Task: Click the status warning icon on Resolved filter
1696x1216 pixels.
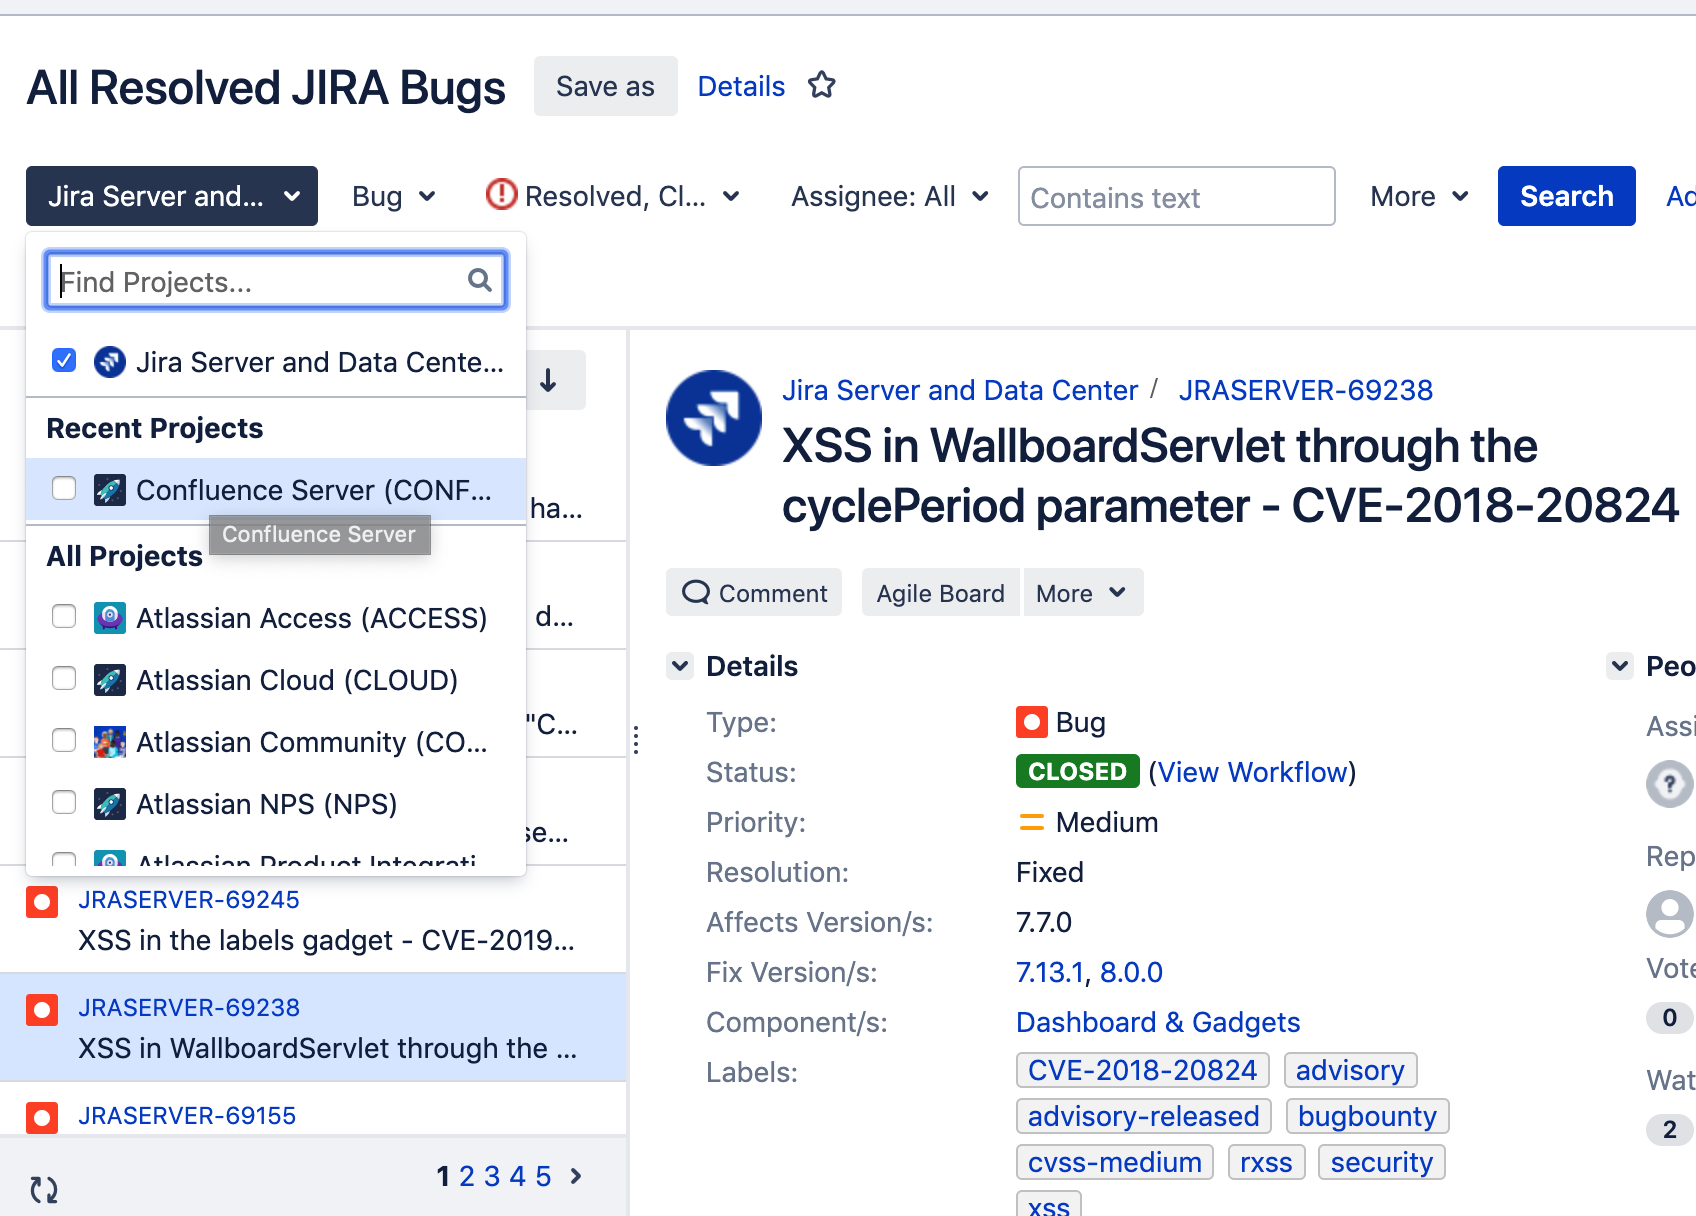Action: pos(501,194)
